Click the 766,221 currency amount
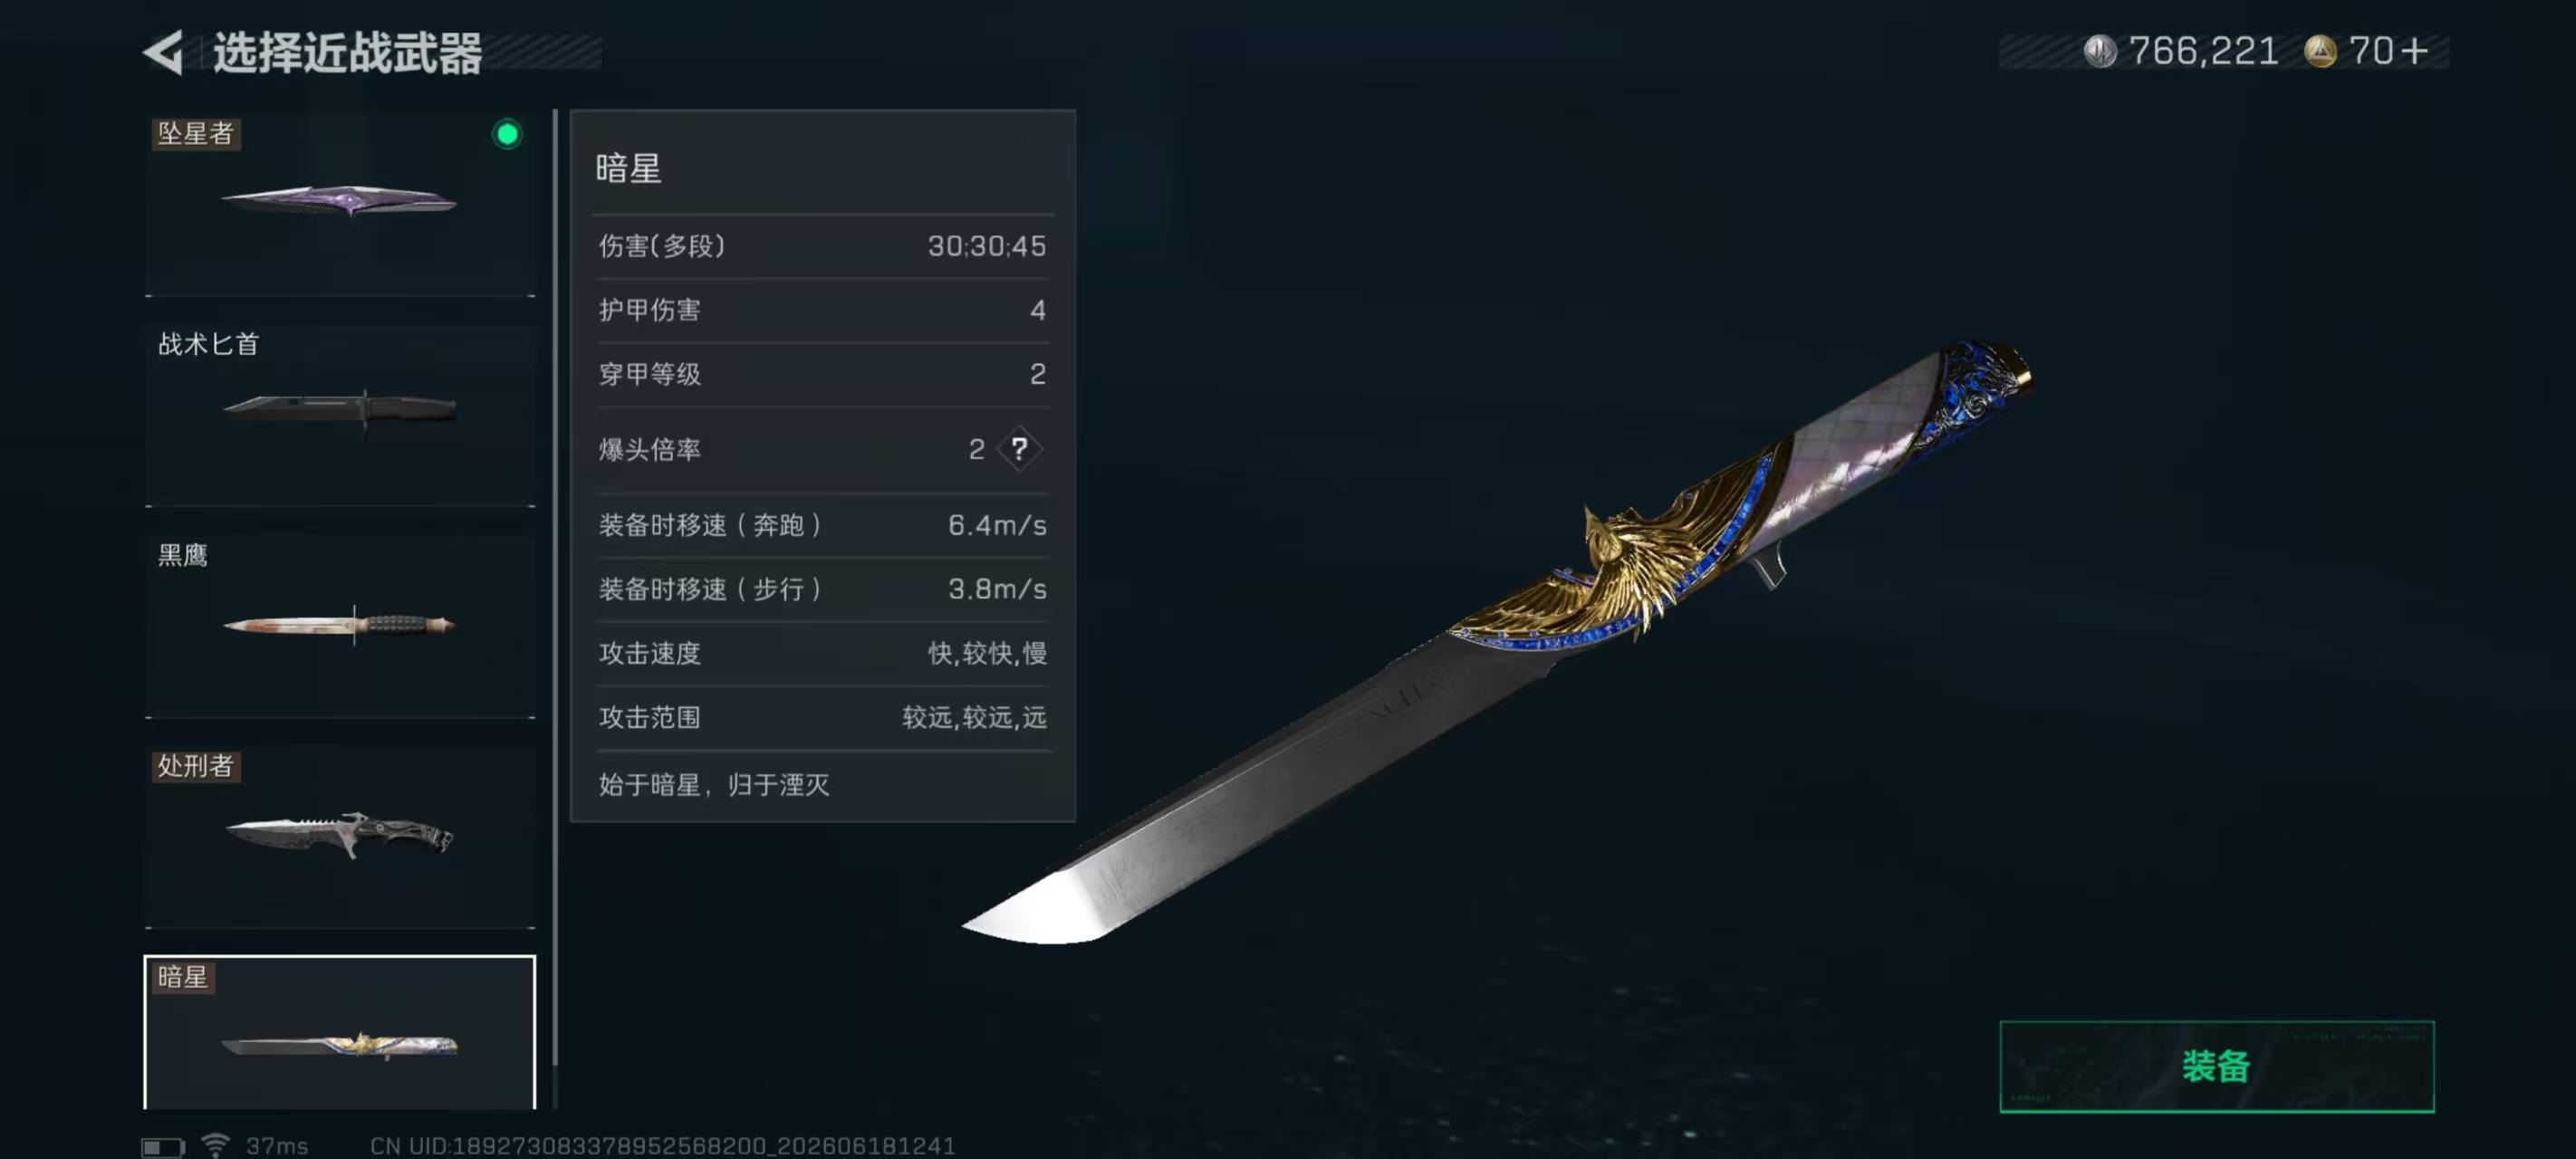This screenshot has height=1159, width=2576. 2203,51
